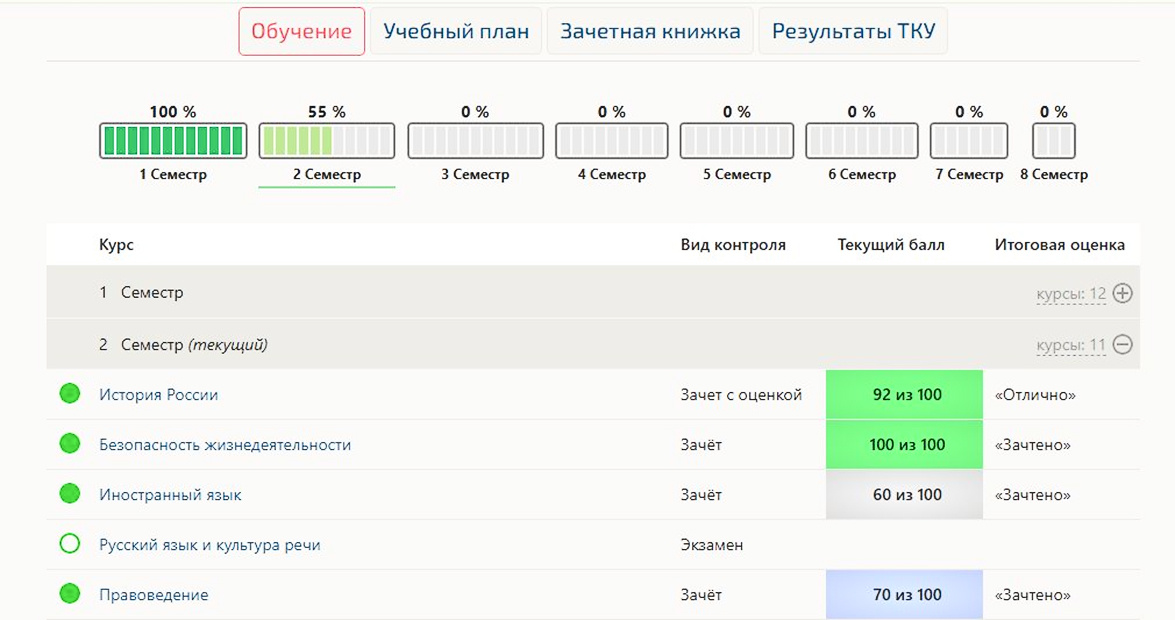Image resolution: width=1175 pixels, height=620 pixels.
Task: Click the 1 Семестр group row title
Action: pyautogui.click(x=141, y=292)
